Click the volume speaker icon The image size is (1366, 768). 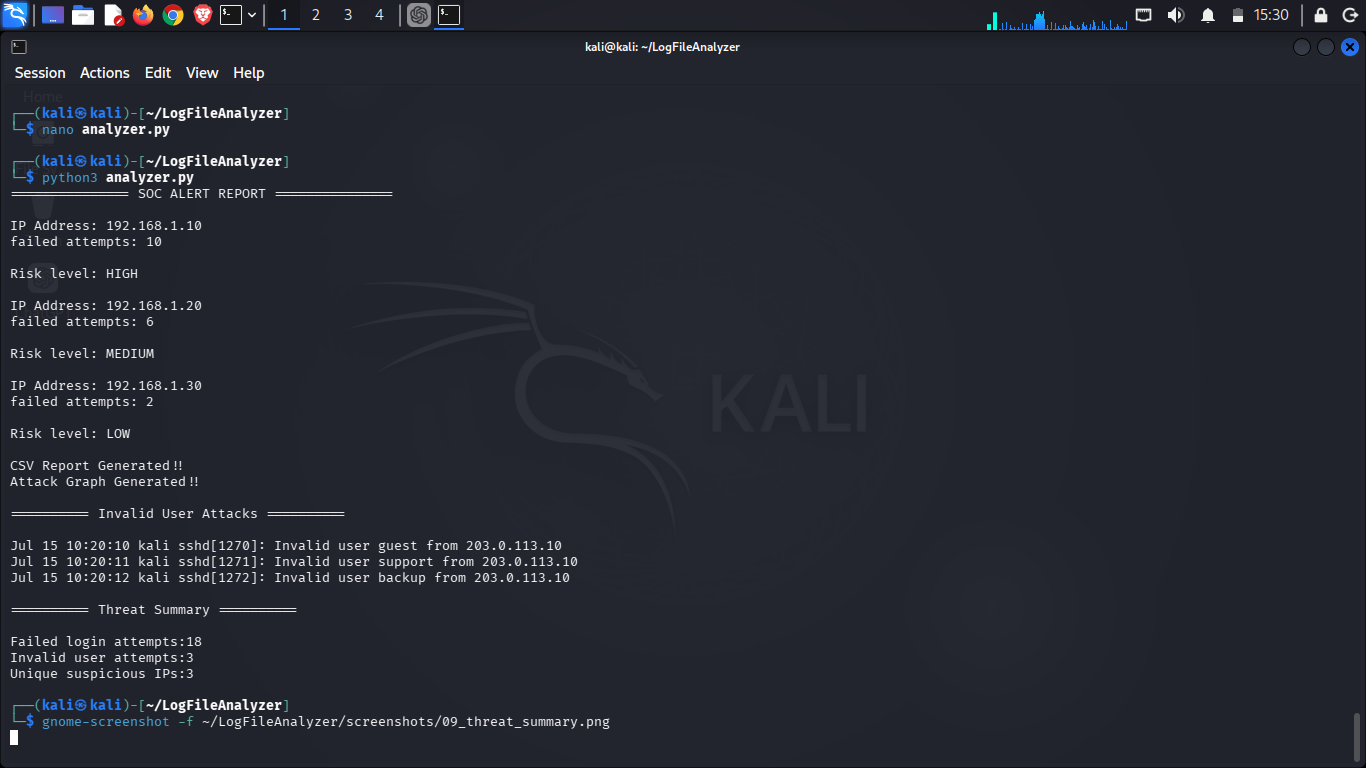click(1176, 15)
